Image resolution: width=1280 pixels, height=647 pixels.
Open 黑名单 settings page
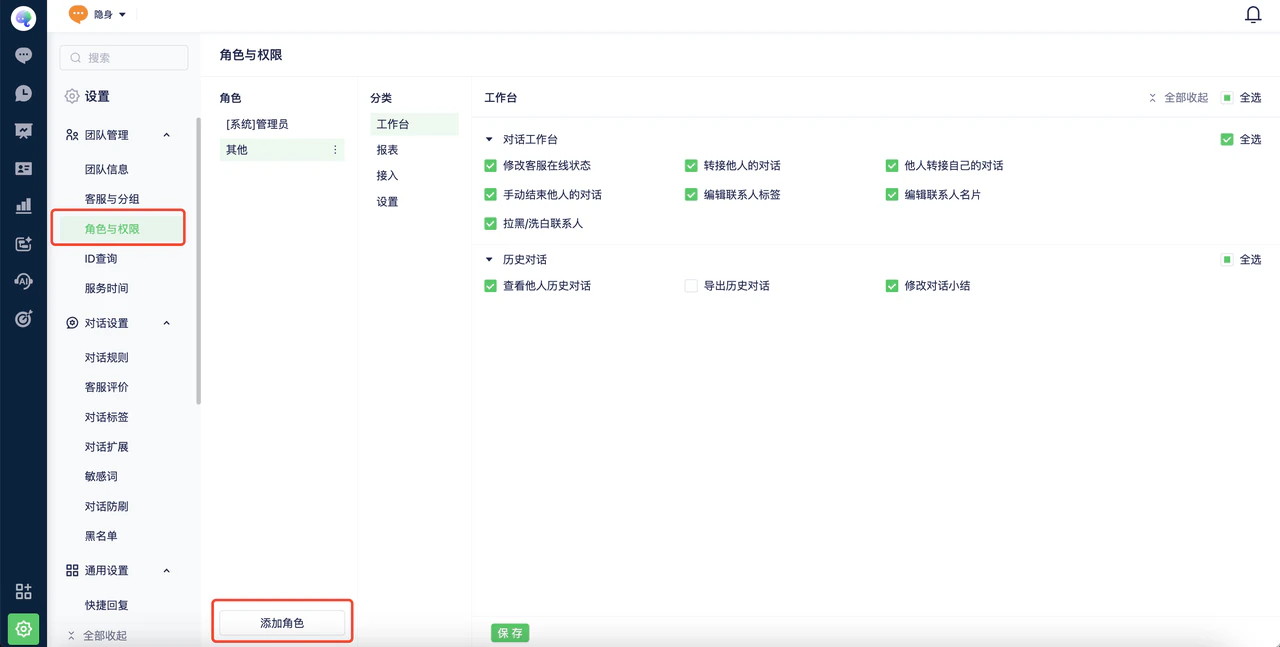pos(101,536)
